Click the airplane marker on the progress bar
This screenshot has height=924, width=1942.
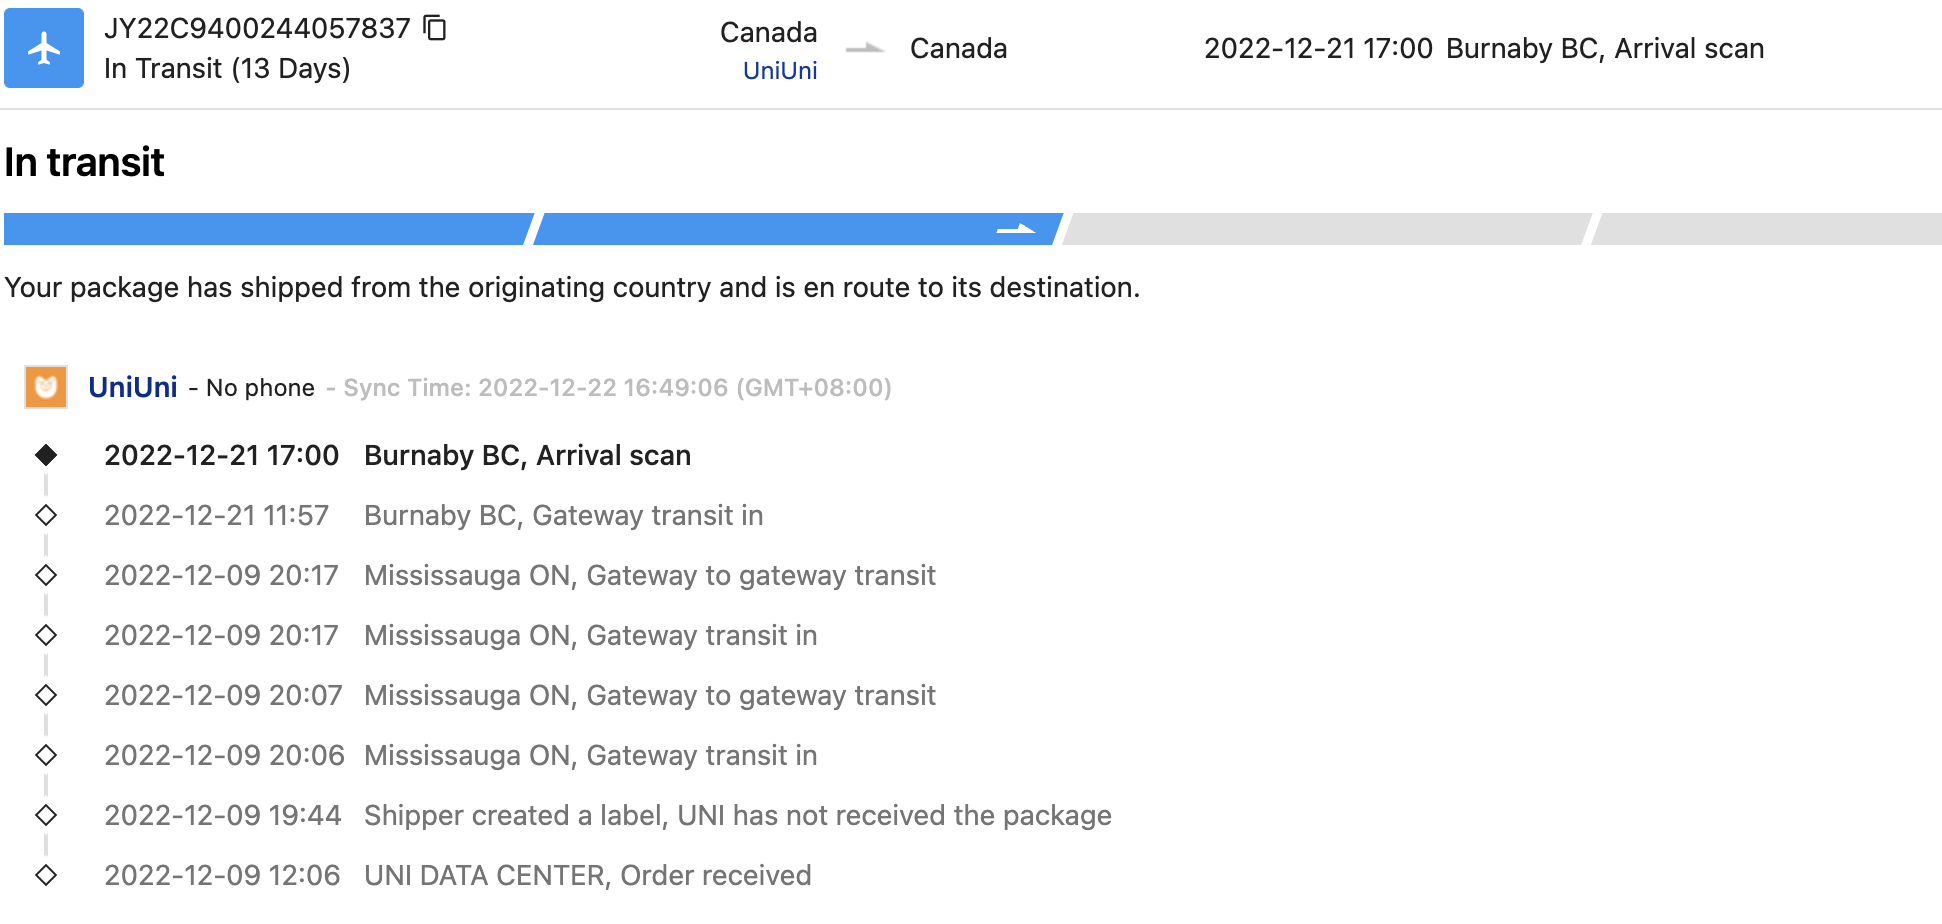(1015, 229)
